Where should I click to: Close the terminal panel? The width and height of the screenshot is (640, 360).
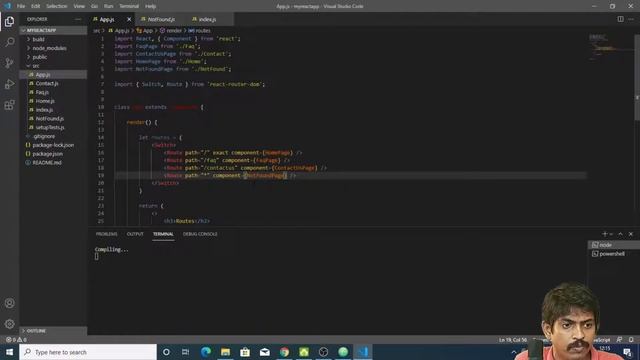631,234
